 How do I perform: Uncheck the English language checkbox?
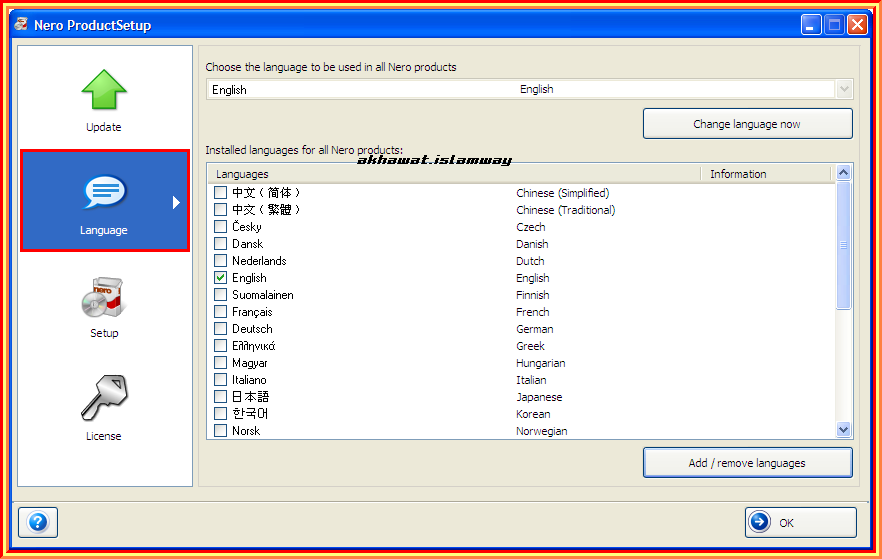[220, 277]
